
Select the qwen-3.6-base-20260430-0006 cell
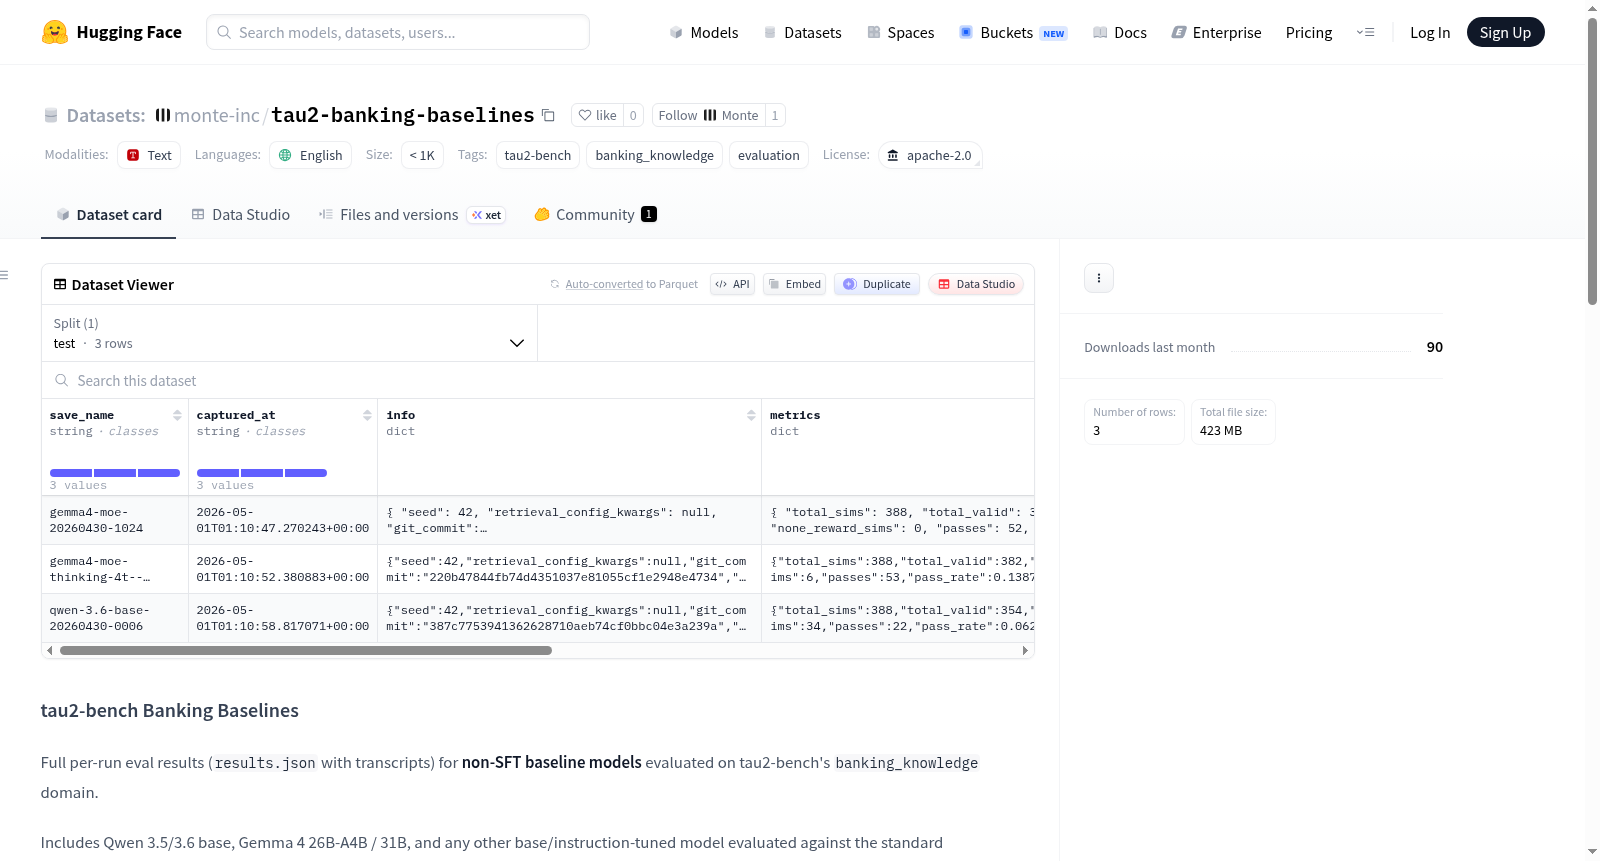(x=115, y=618)
